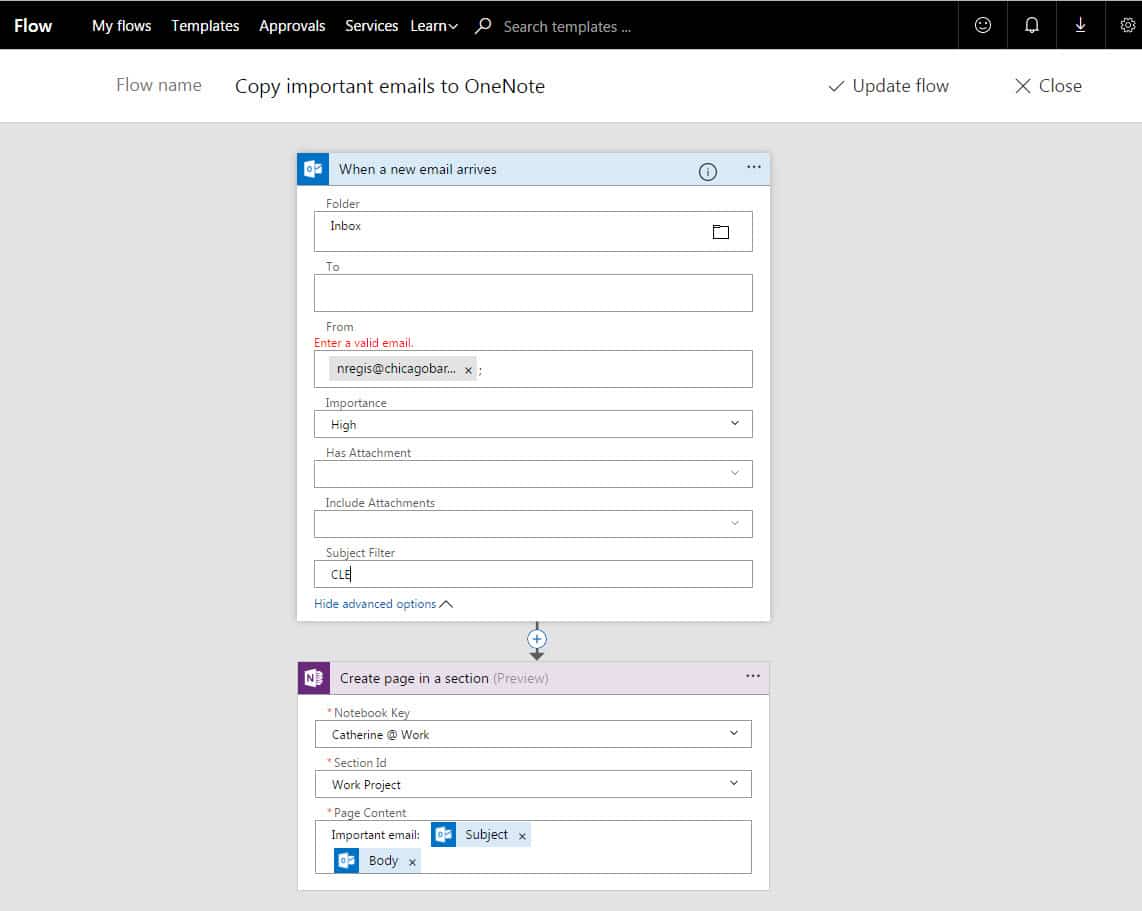Open the Services page
The image size is (1142, 911).
click(371, 25)
